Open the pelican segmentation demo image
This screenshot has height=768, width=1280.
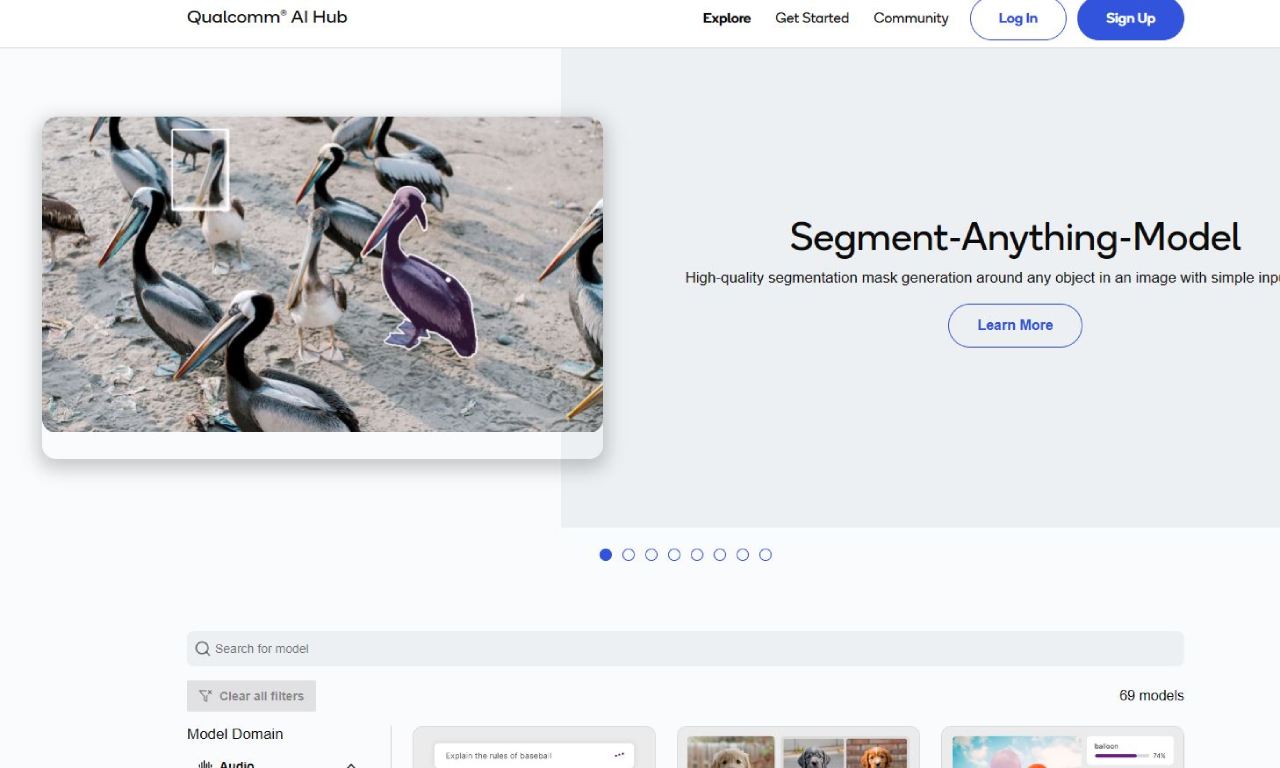(x=322, y=274)
